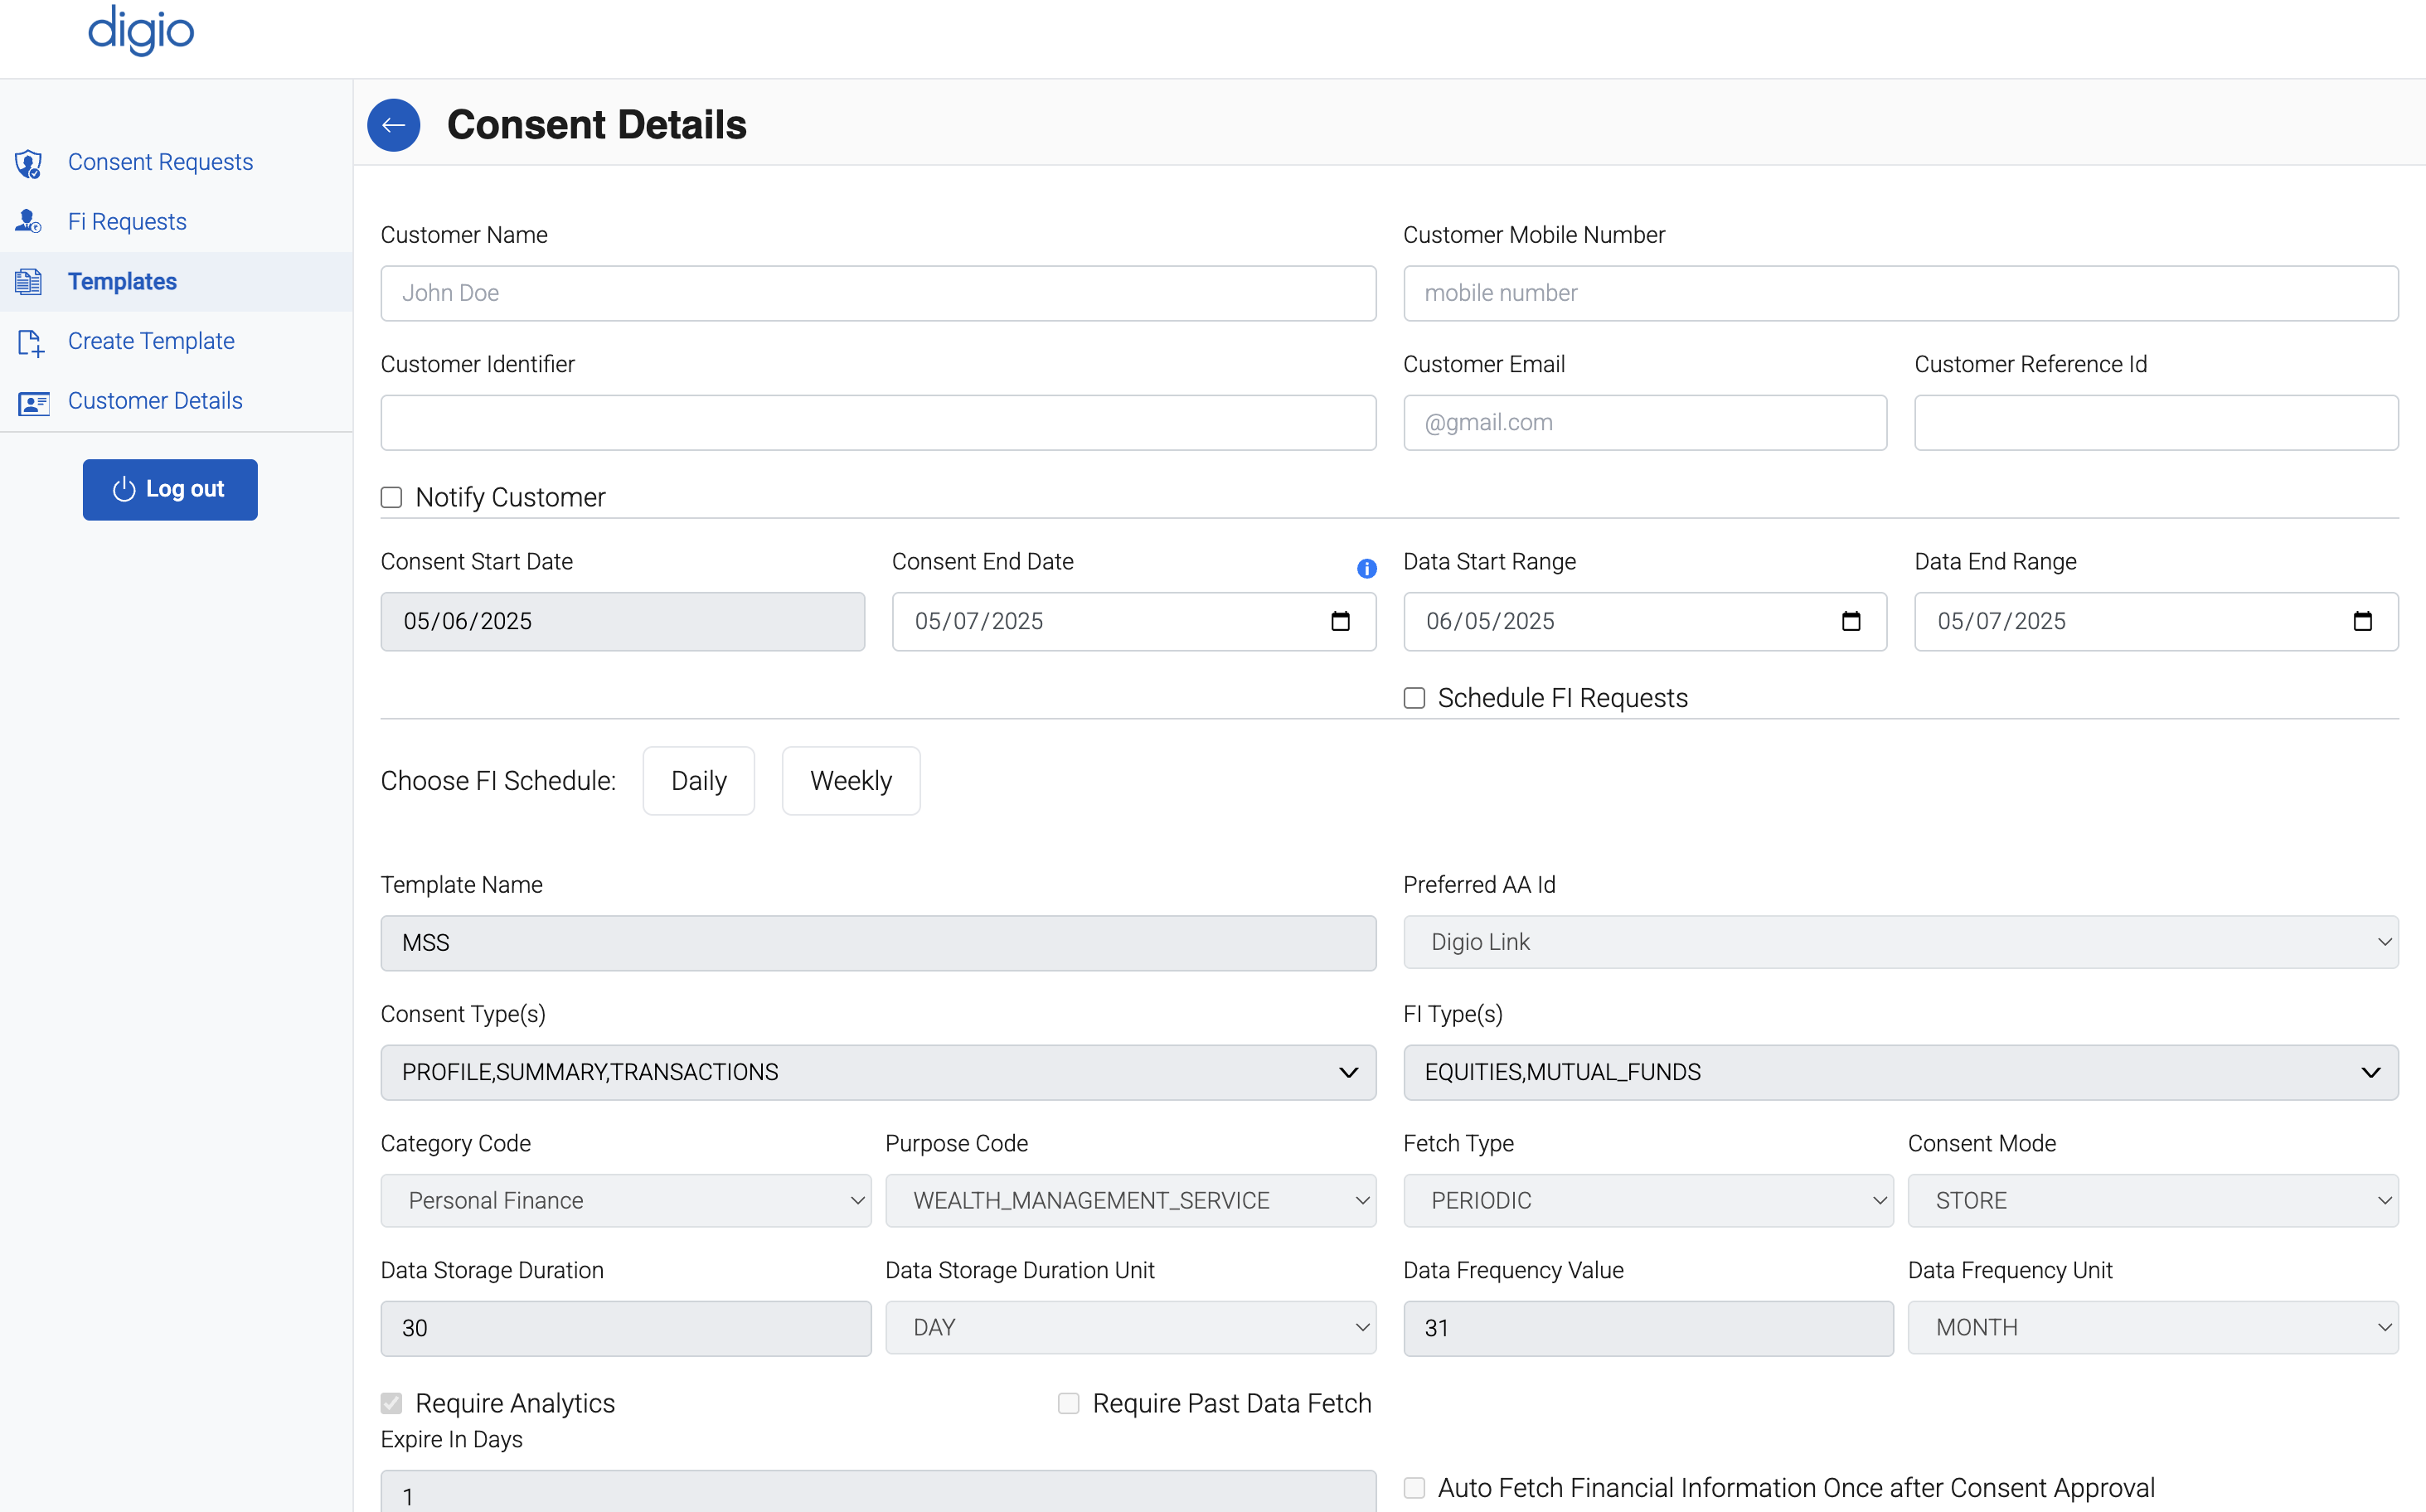Click the digio logo
This screenshot has width=2426, height=1512.
[x=140, y=31]
